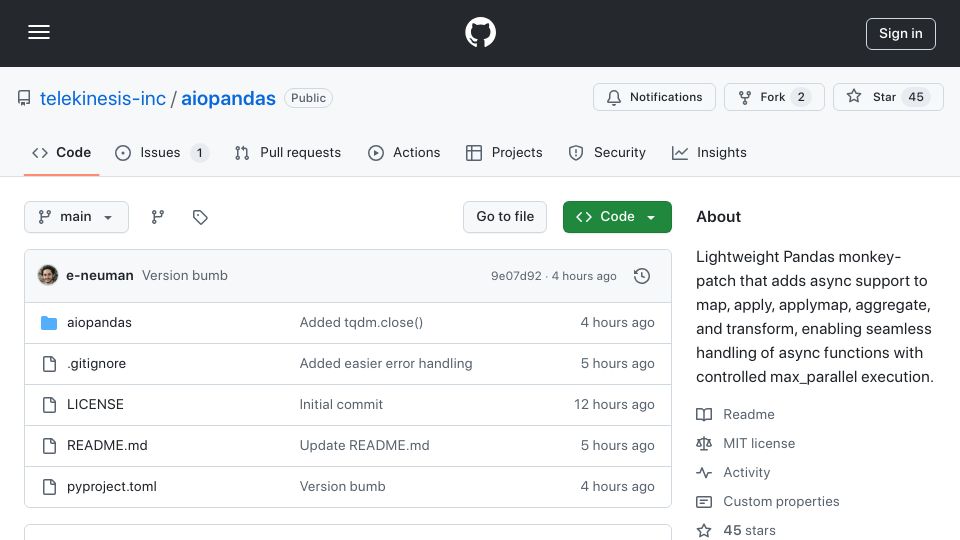Click the About heading
Screen dimensions: 960x540
tap(718, 217)
